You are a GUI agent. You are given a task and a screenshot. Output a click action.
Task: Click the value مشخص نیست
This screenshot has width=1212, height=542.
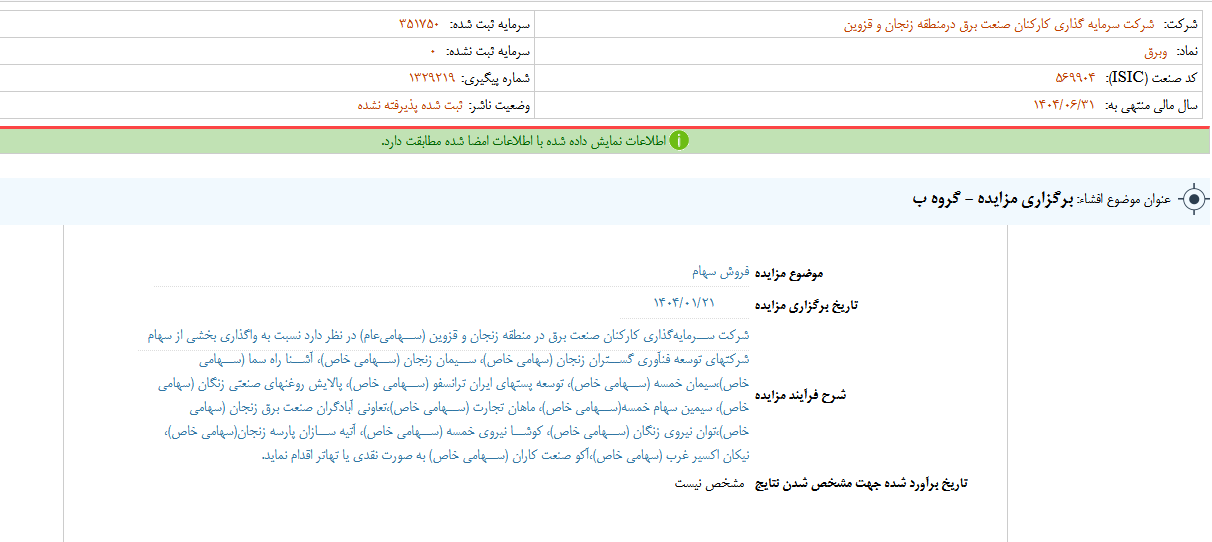click(710, 484)
